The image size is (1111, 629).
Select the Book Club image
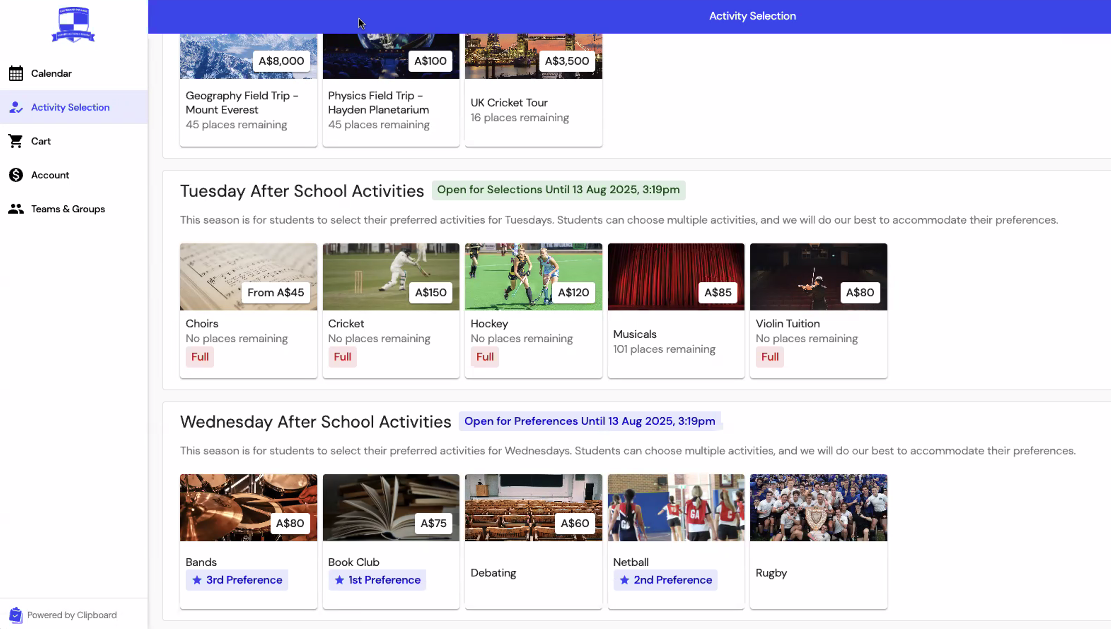(391, 508)
